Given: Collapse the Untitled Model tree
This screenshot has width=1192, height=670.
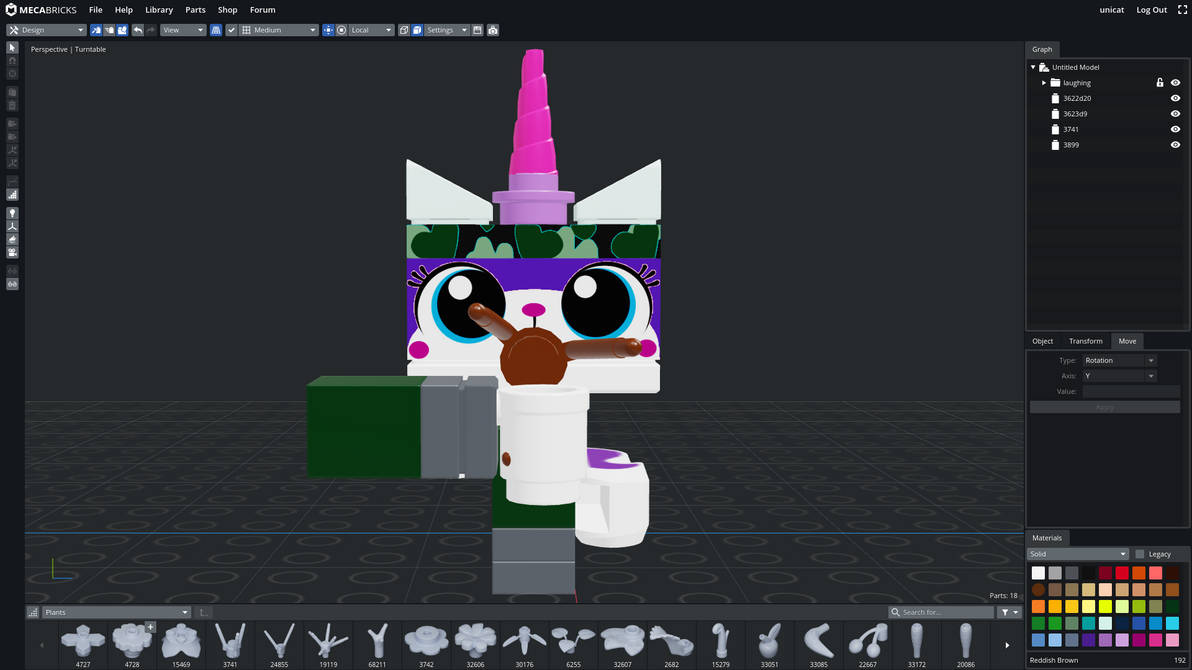Looking at the screenshot, I should pos(1033,67).
